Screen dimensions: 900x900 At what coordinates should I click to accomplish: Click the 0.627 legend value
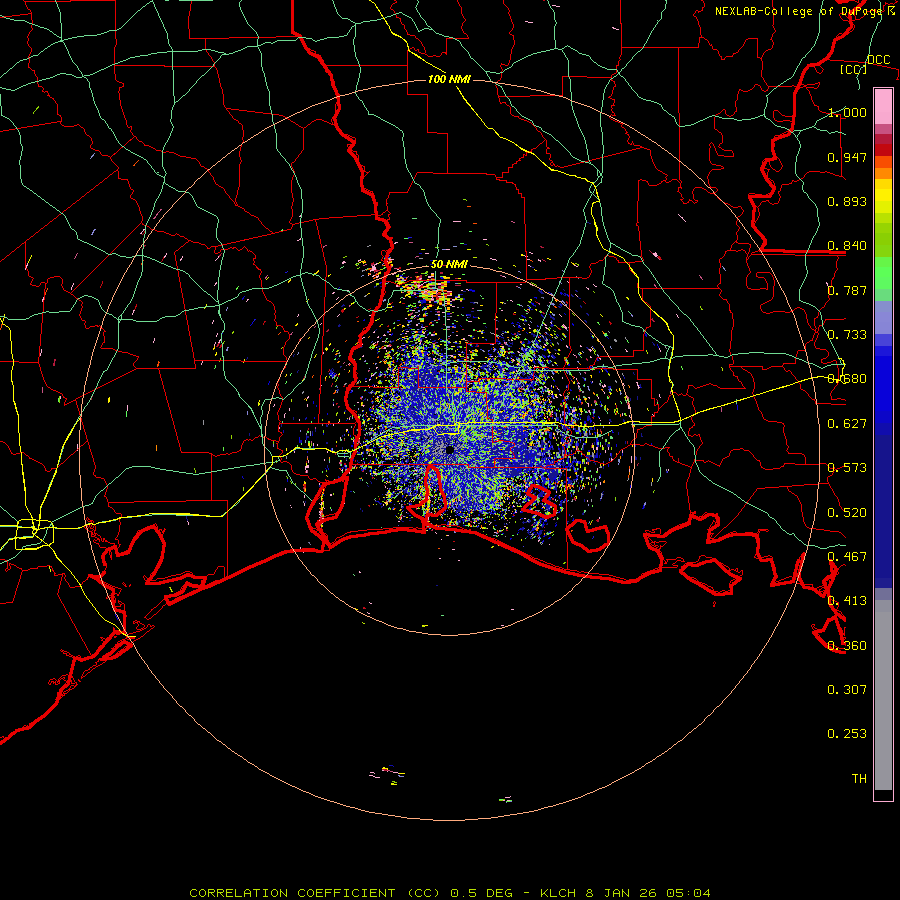click(x=847, y=424)
